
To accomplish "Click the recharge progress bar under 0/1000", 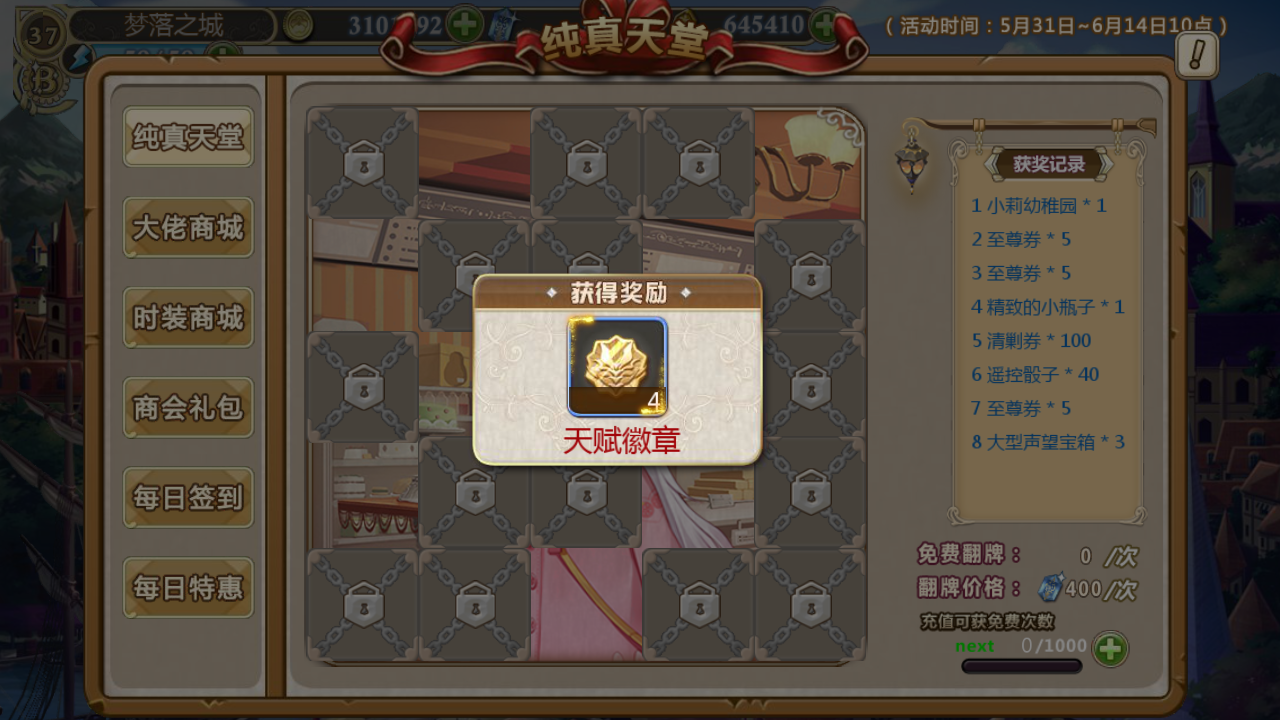I will 1021,666.
